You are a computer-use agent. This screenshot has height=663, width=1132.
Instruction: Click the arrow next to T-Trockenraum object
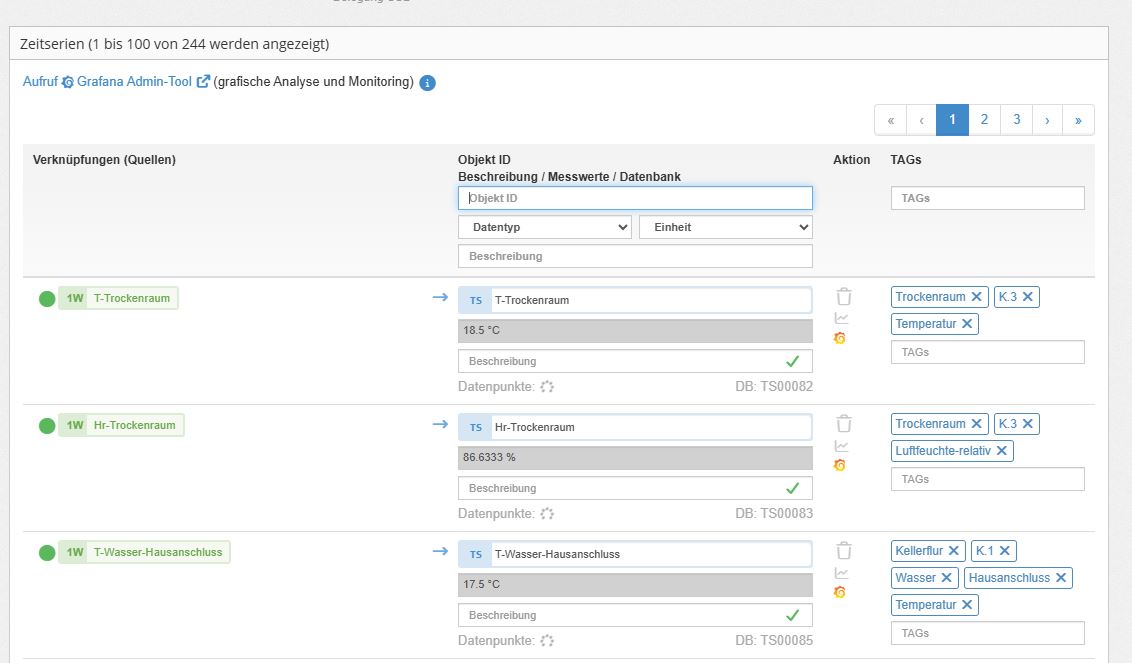coord(440,297)
